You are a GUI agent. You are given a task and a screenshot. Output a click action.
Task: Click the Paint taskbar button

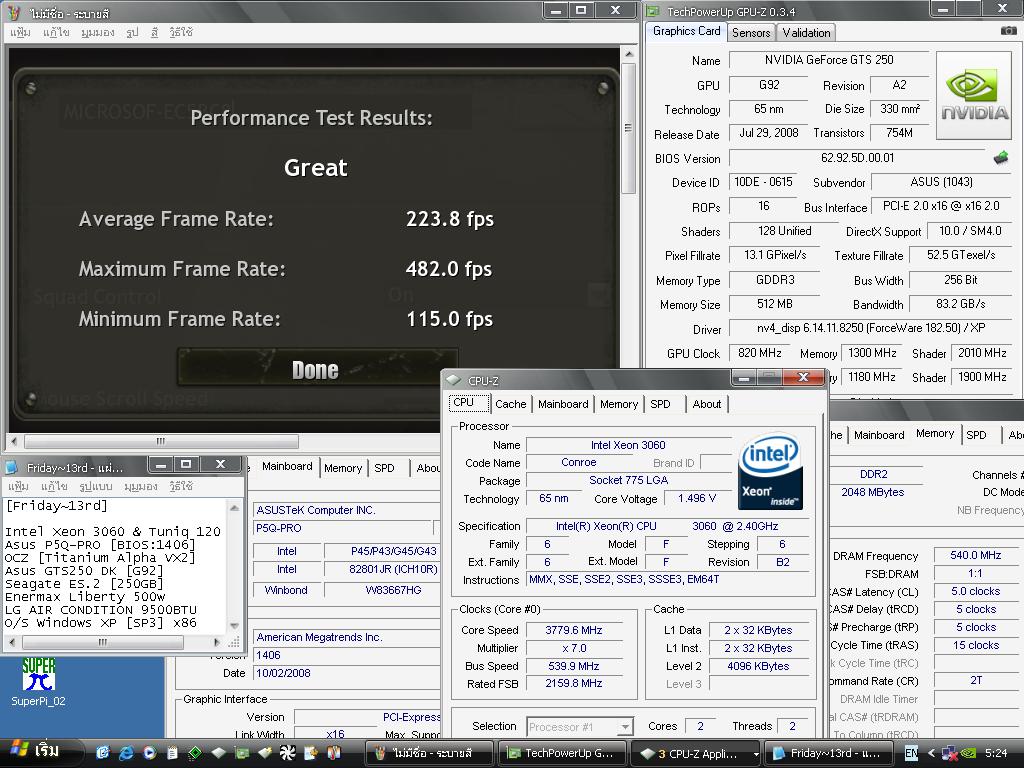pyautogui.click(x=430, y=753)
